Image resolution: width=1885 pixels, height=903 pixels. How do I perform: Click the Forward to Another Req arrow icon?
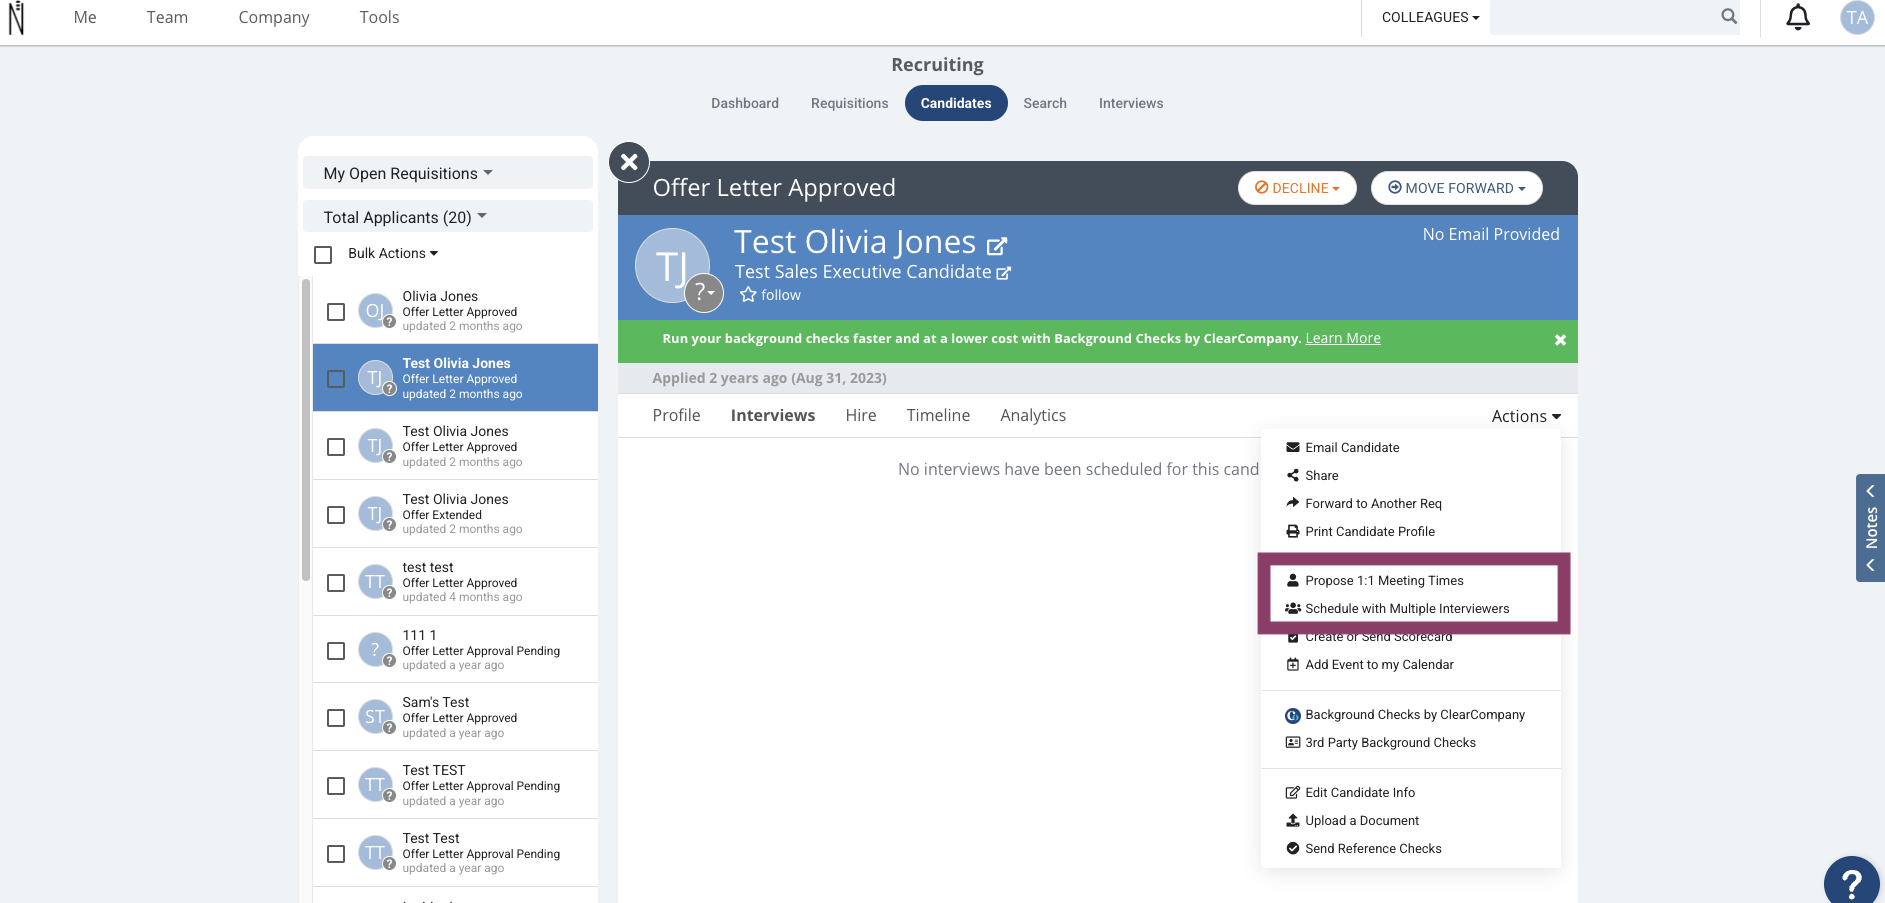click(1293, 503)
